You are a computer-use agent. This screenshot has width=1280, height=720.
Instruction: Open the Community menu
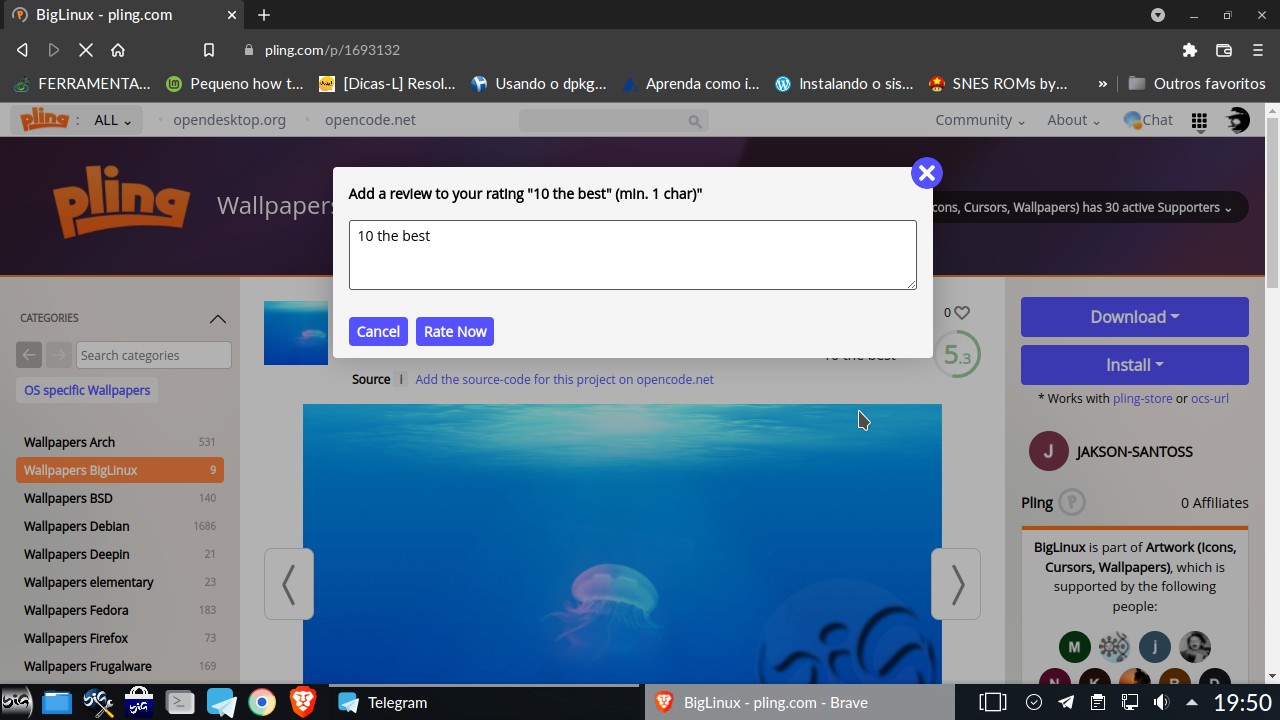coord(980,120)
